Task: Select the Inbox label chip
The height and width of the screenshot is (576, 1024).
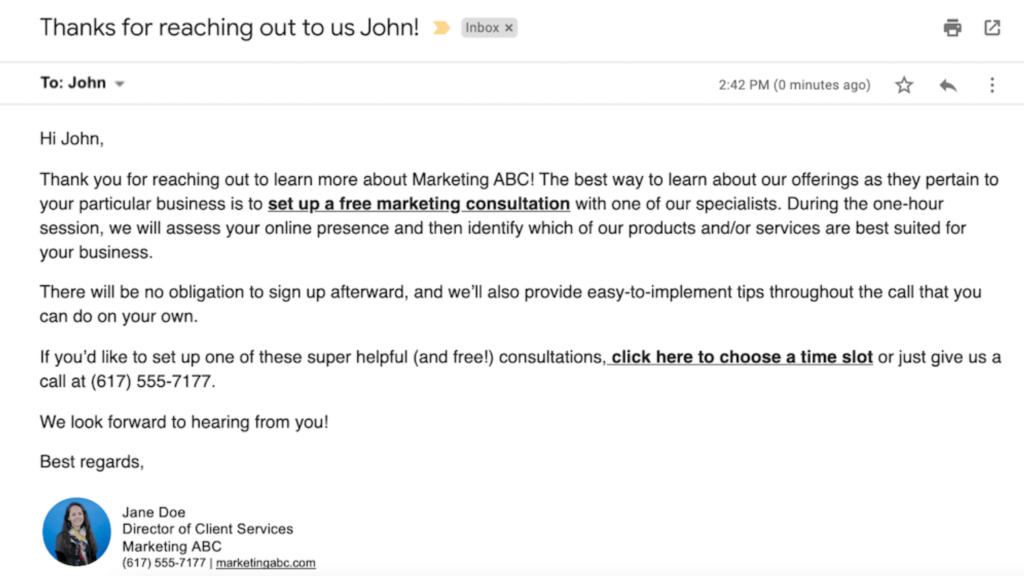Action: coord(482,27)
